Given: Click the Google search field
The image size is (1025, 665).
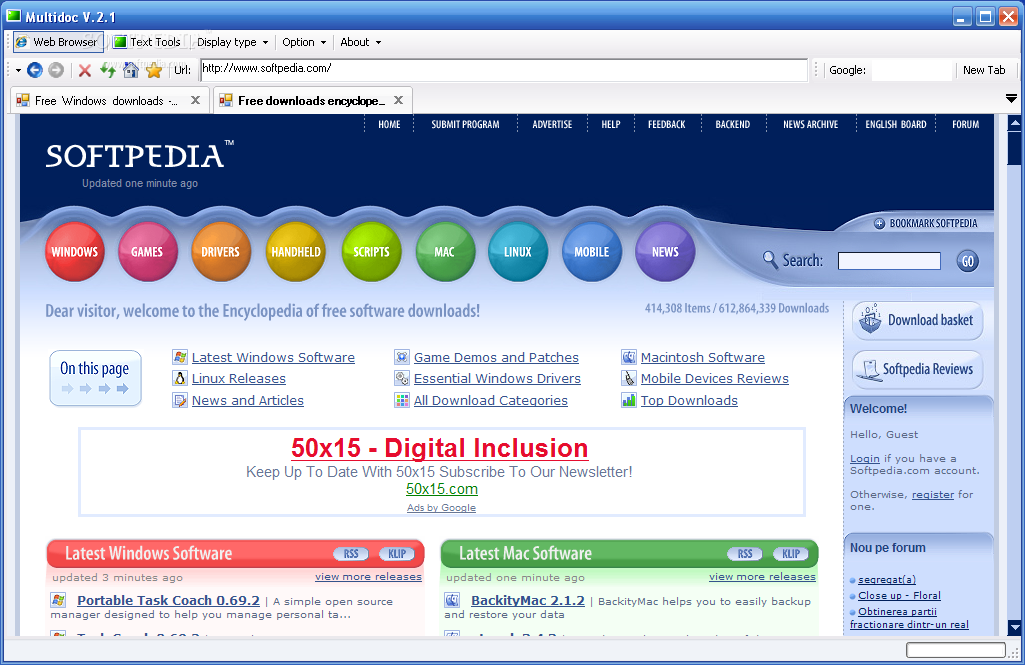Looking at the screenshot, I should [x=912, y=70].
